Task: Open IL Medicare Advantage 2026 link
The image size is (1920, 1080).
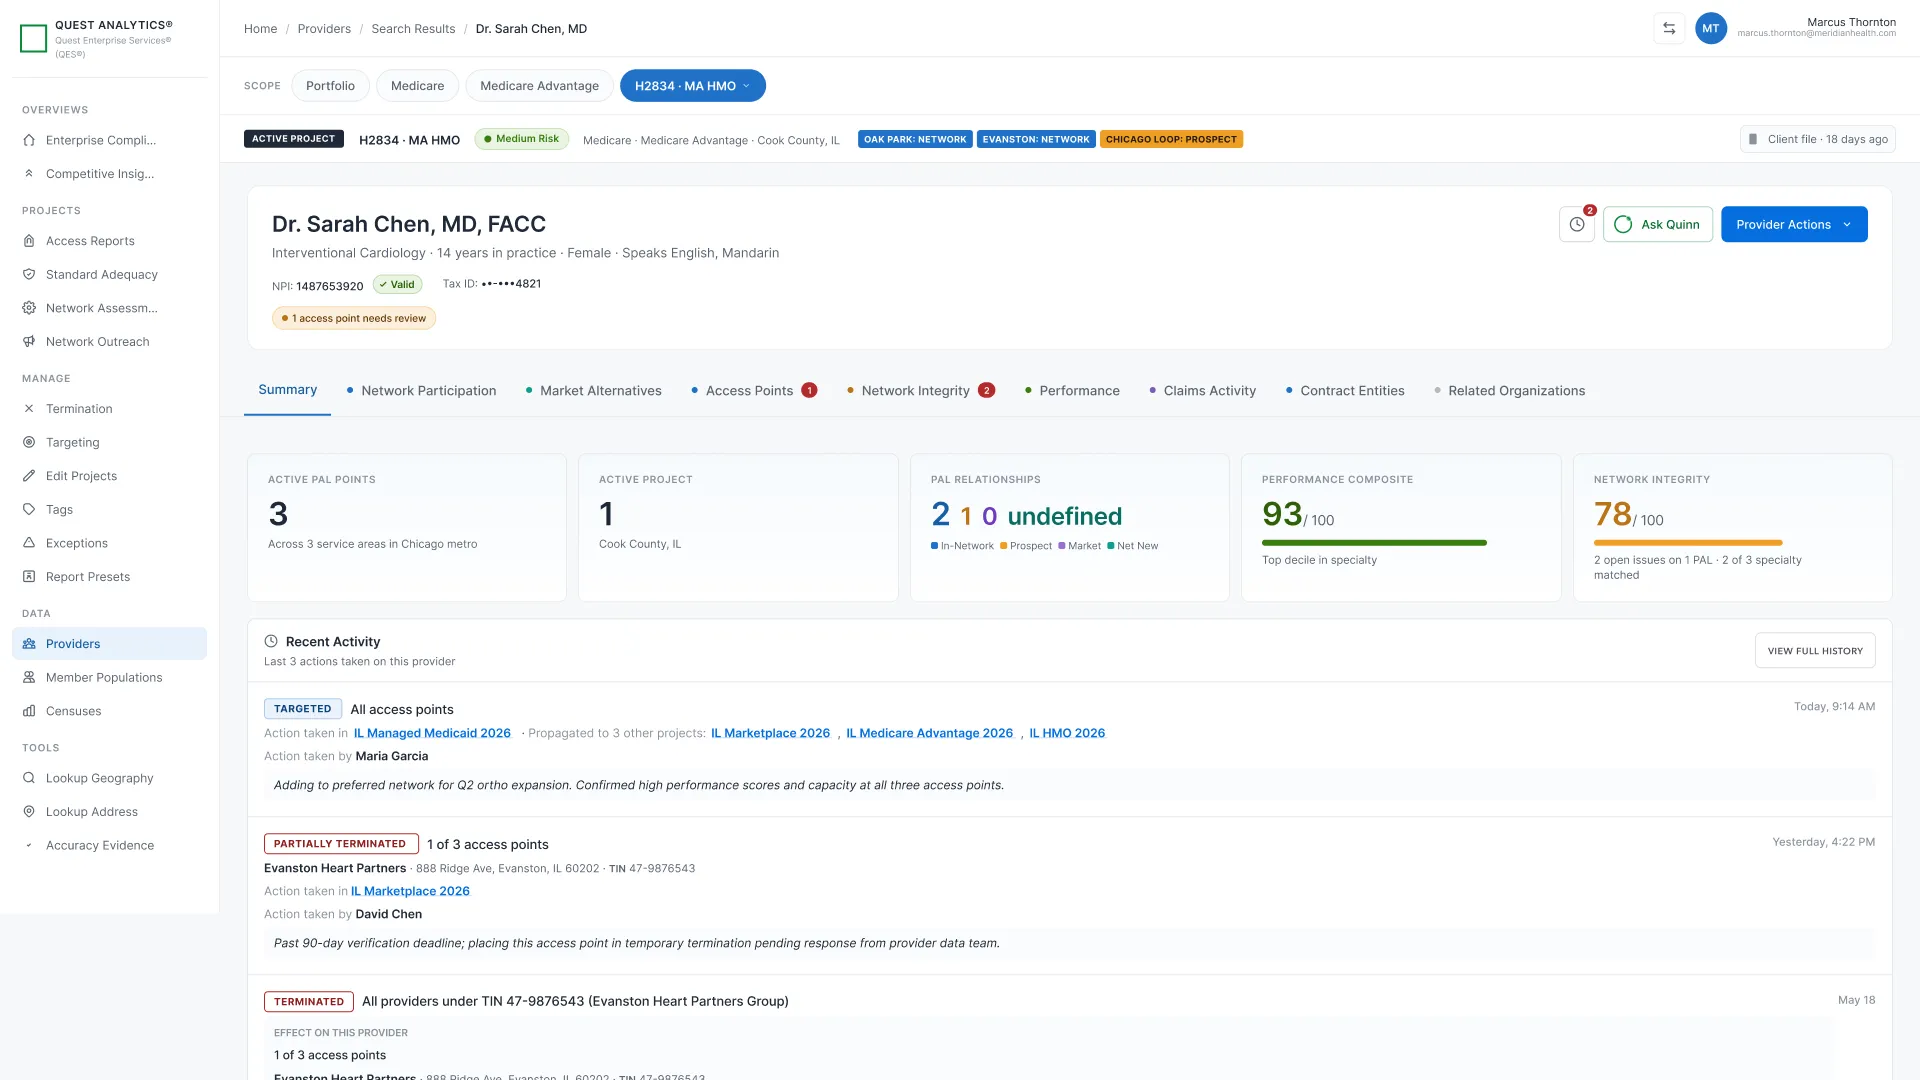Action: tap(929, 734)
